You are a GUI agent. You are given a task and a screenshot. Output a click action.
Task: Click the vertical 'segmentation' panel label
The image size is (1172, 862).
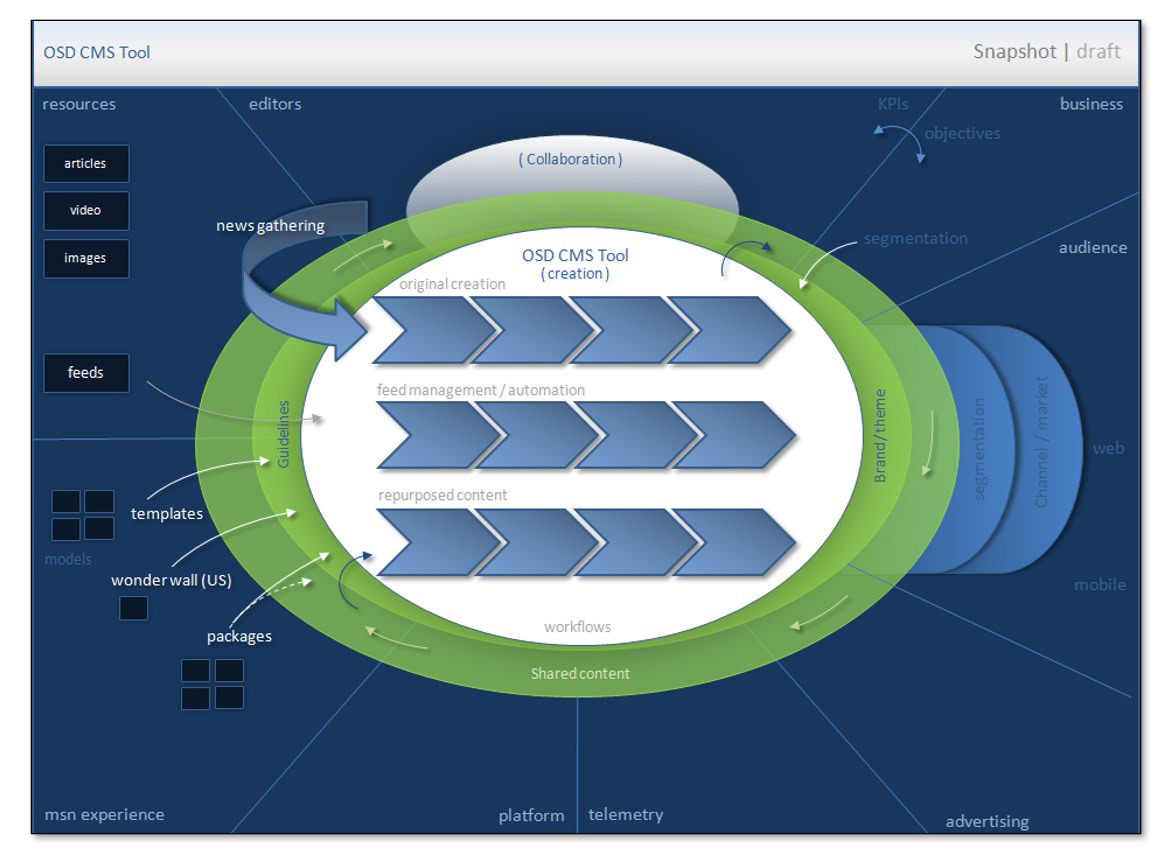click(979, 449)
